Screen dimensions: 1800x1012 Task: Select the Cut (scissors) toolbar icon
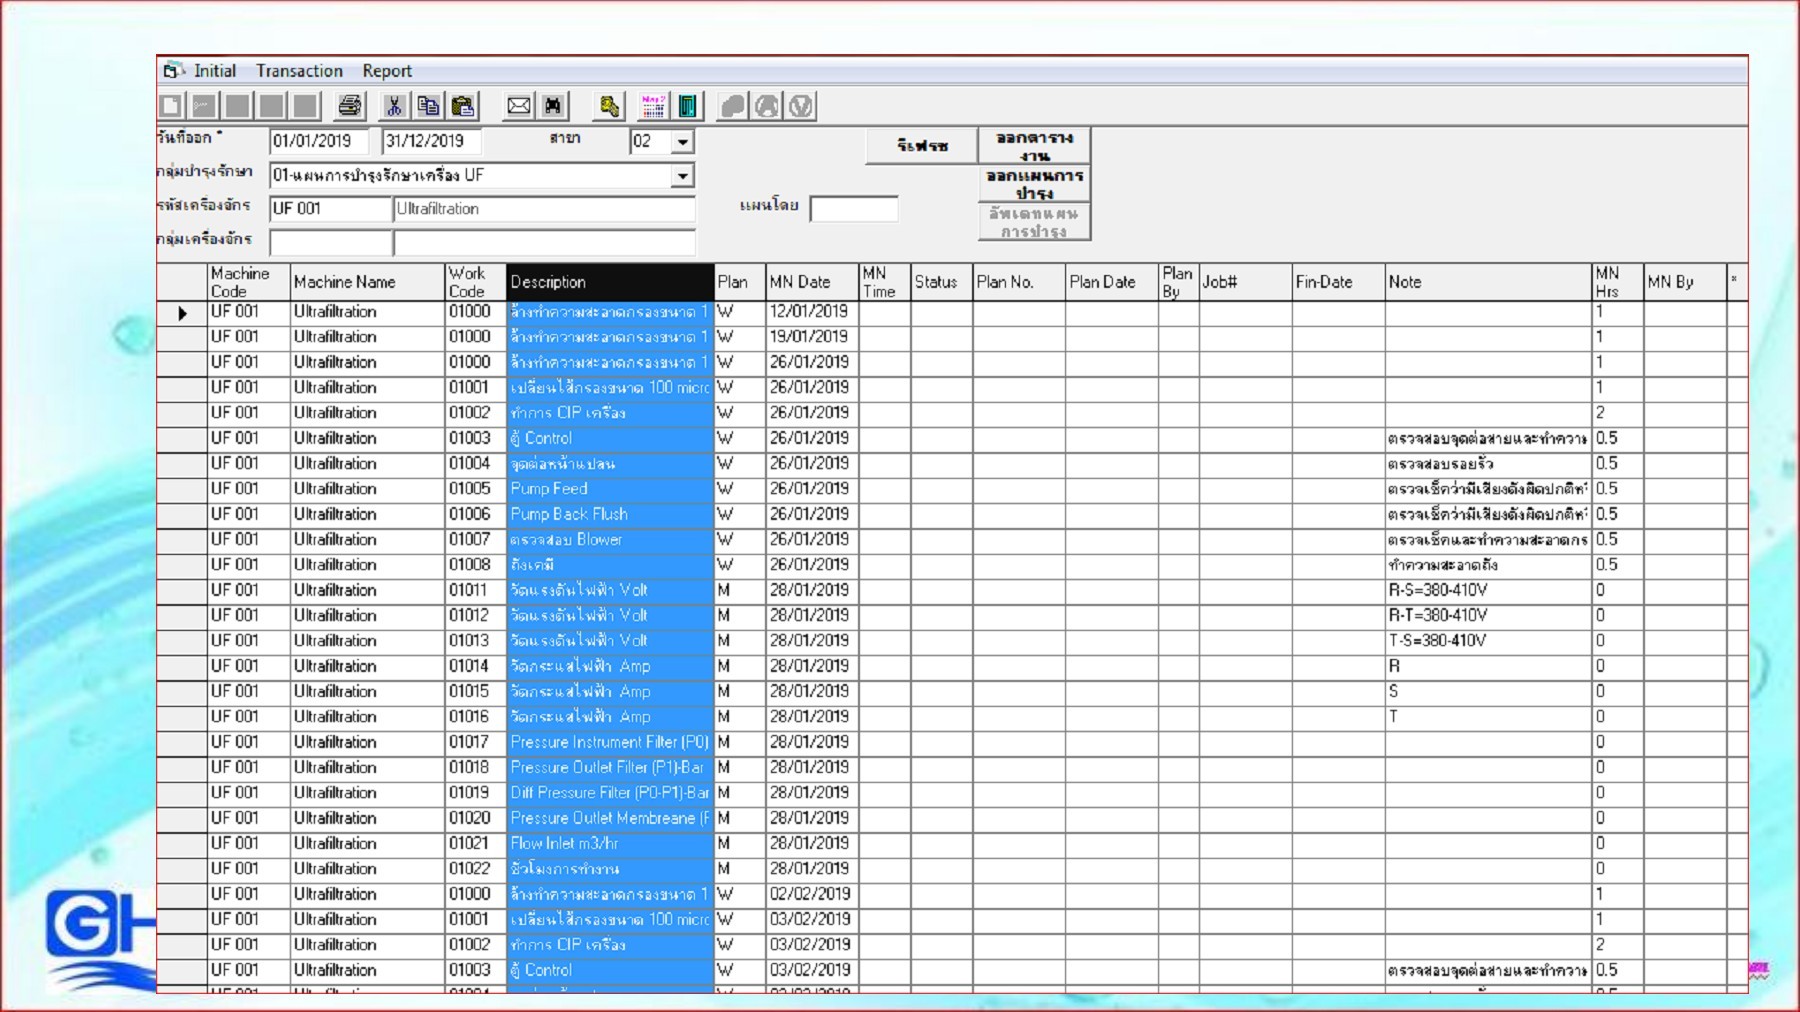[394, 106]
